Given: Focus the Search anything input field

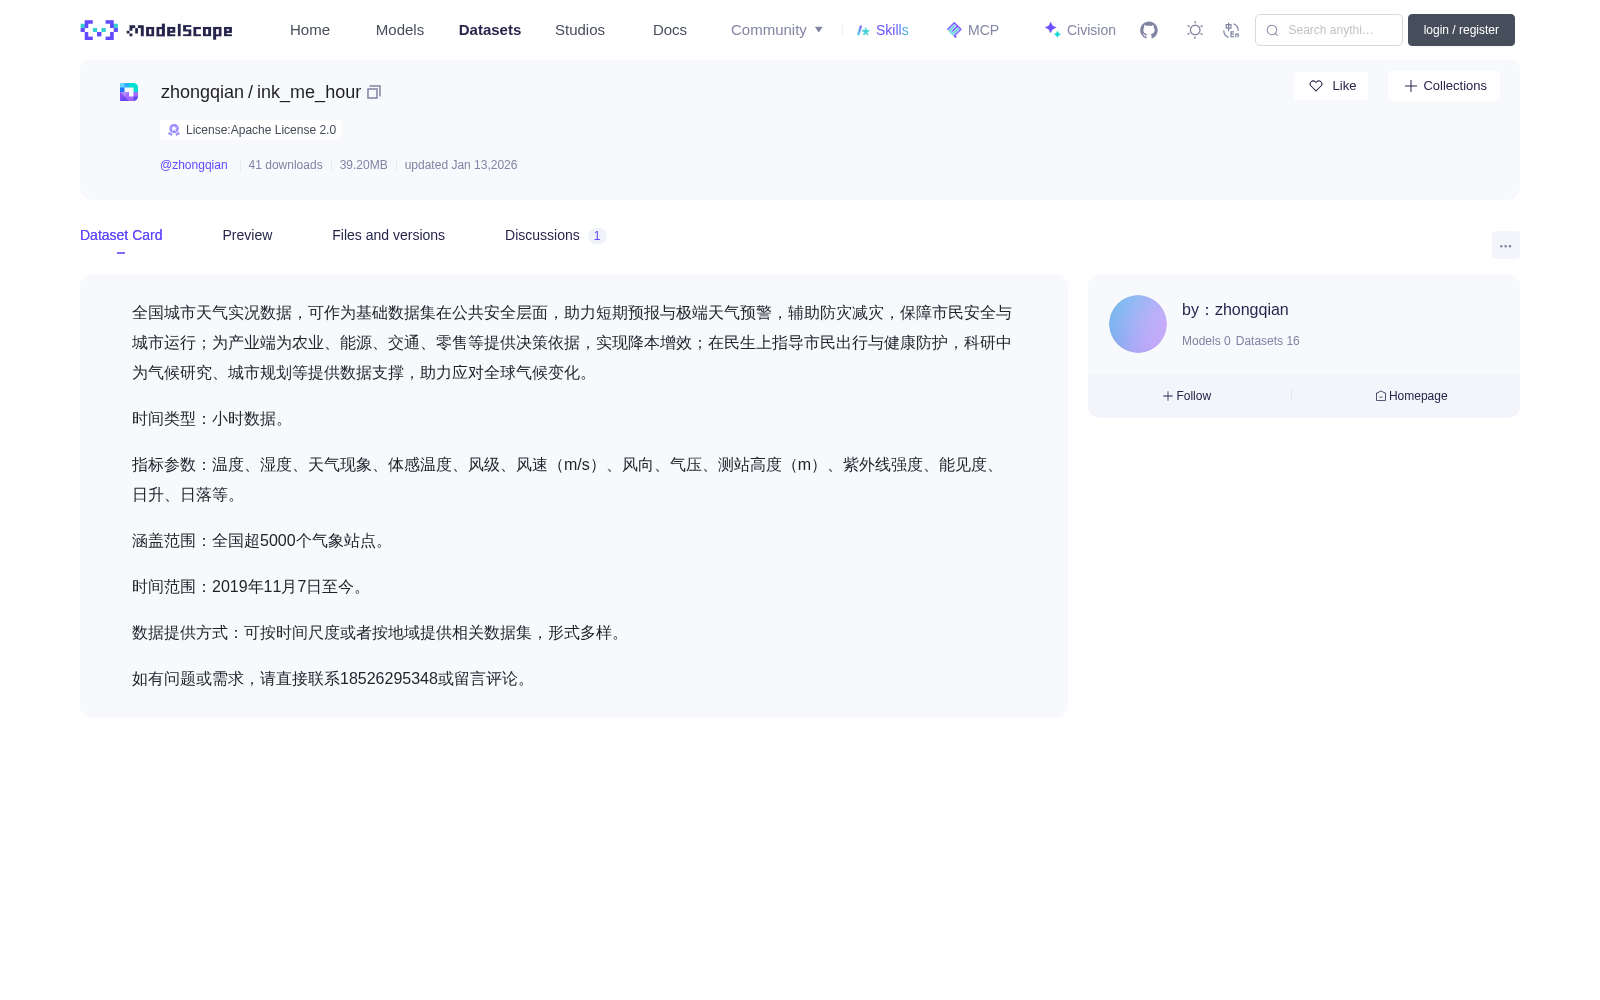Looking at the screenshot, I should tap(1329, 30).
